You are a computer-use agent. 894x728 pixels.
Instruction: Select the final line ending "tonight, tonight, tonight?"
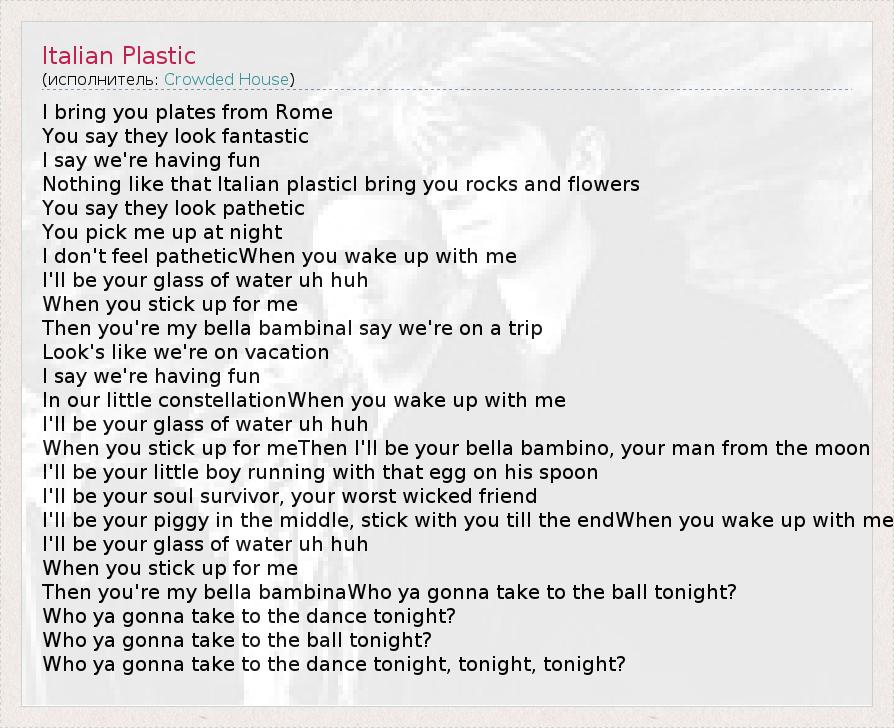[334, 664]
